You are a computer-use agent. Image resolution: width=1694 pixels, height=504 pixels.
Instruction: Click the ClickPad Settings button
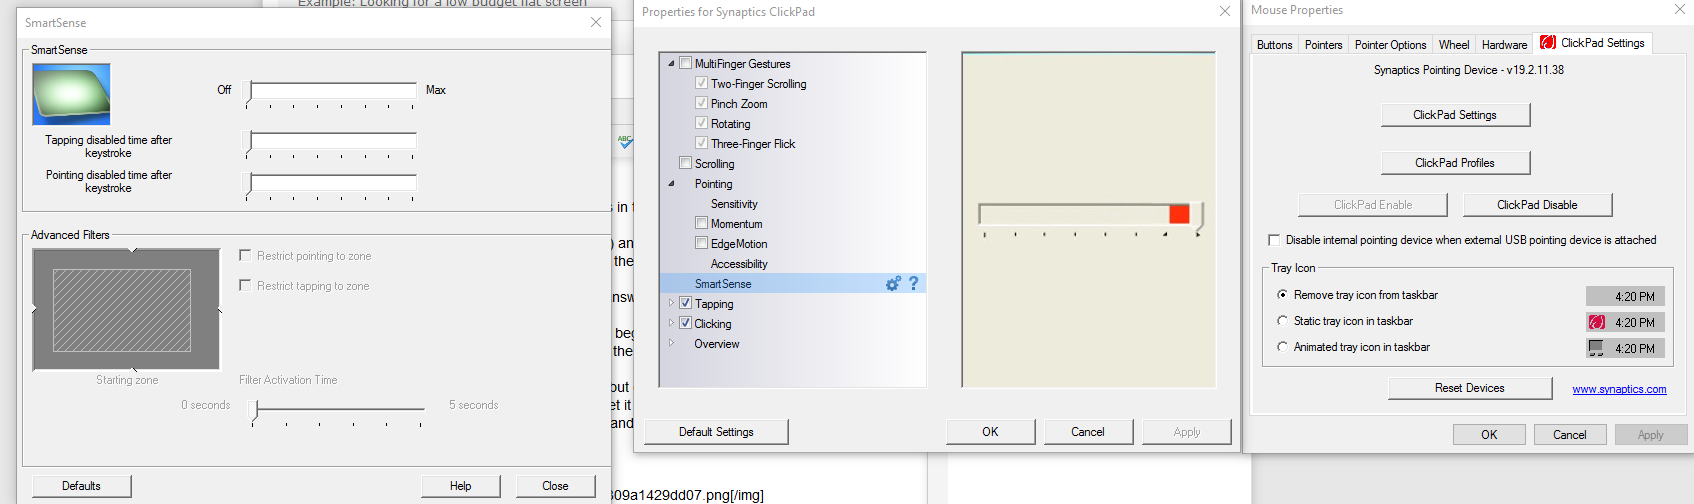[1455, 115]
